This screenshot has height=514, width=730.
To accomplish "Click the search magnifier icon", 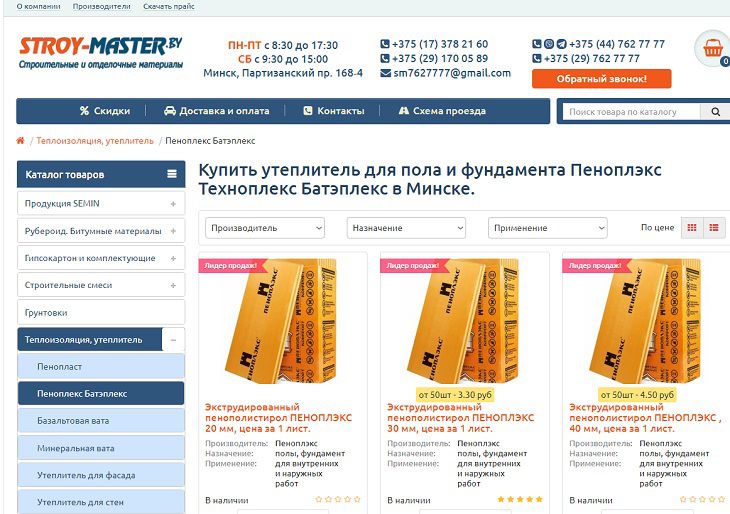I will 716,112.
